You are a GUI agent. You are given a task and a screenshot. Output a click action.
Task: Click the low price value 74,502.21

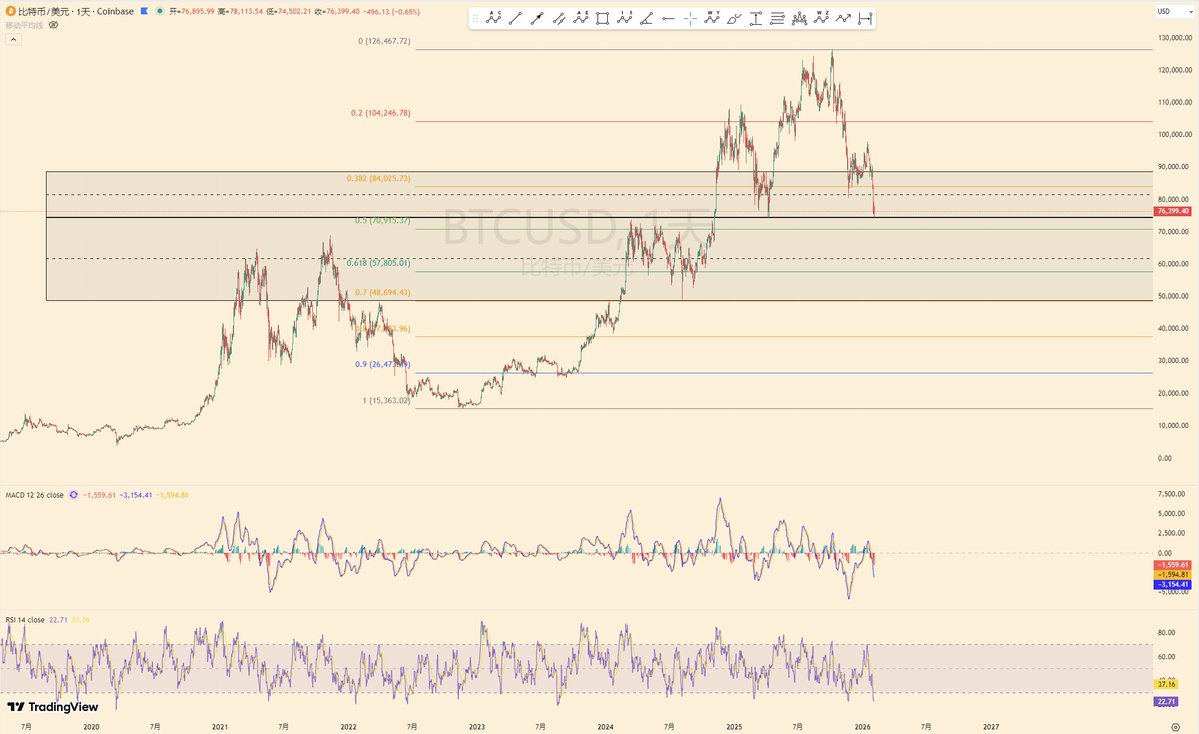294,11
